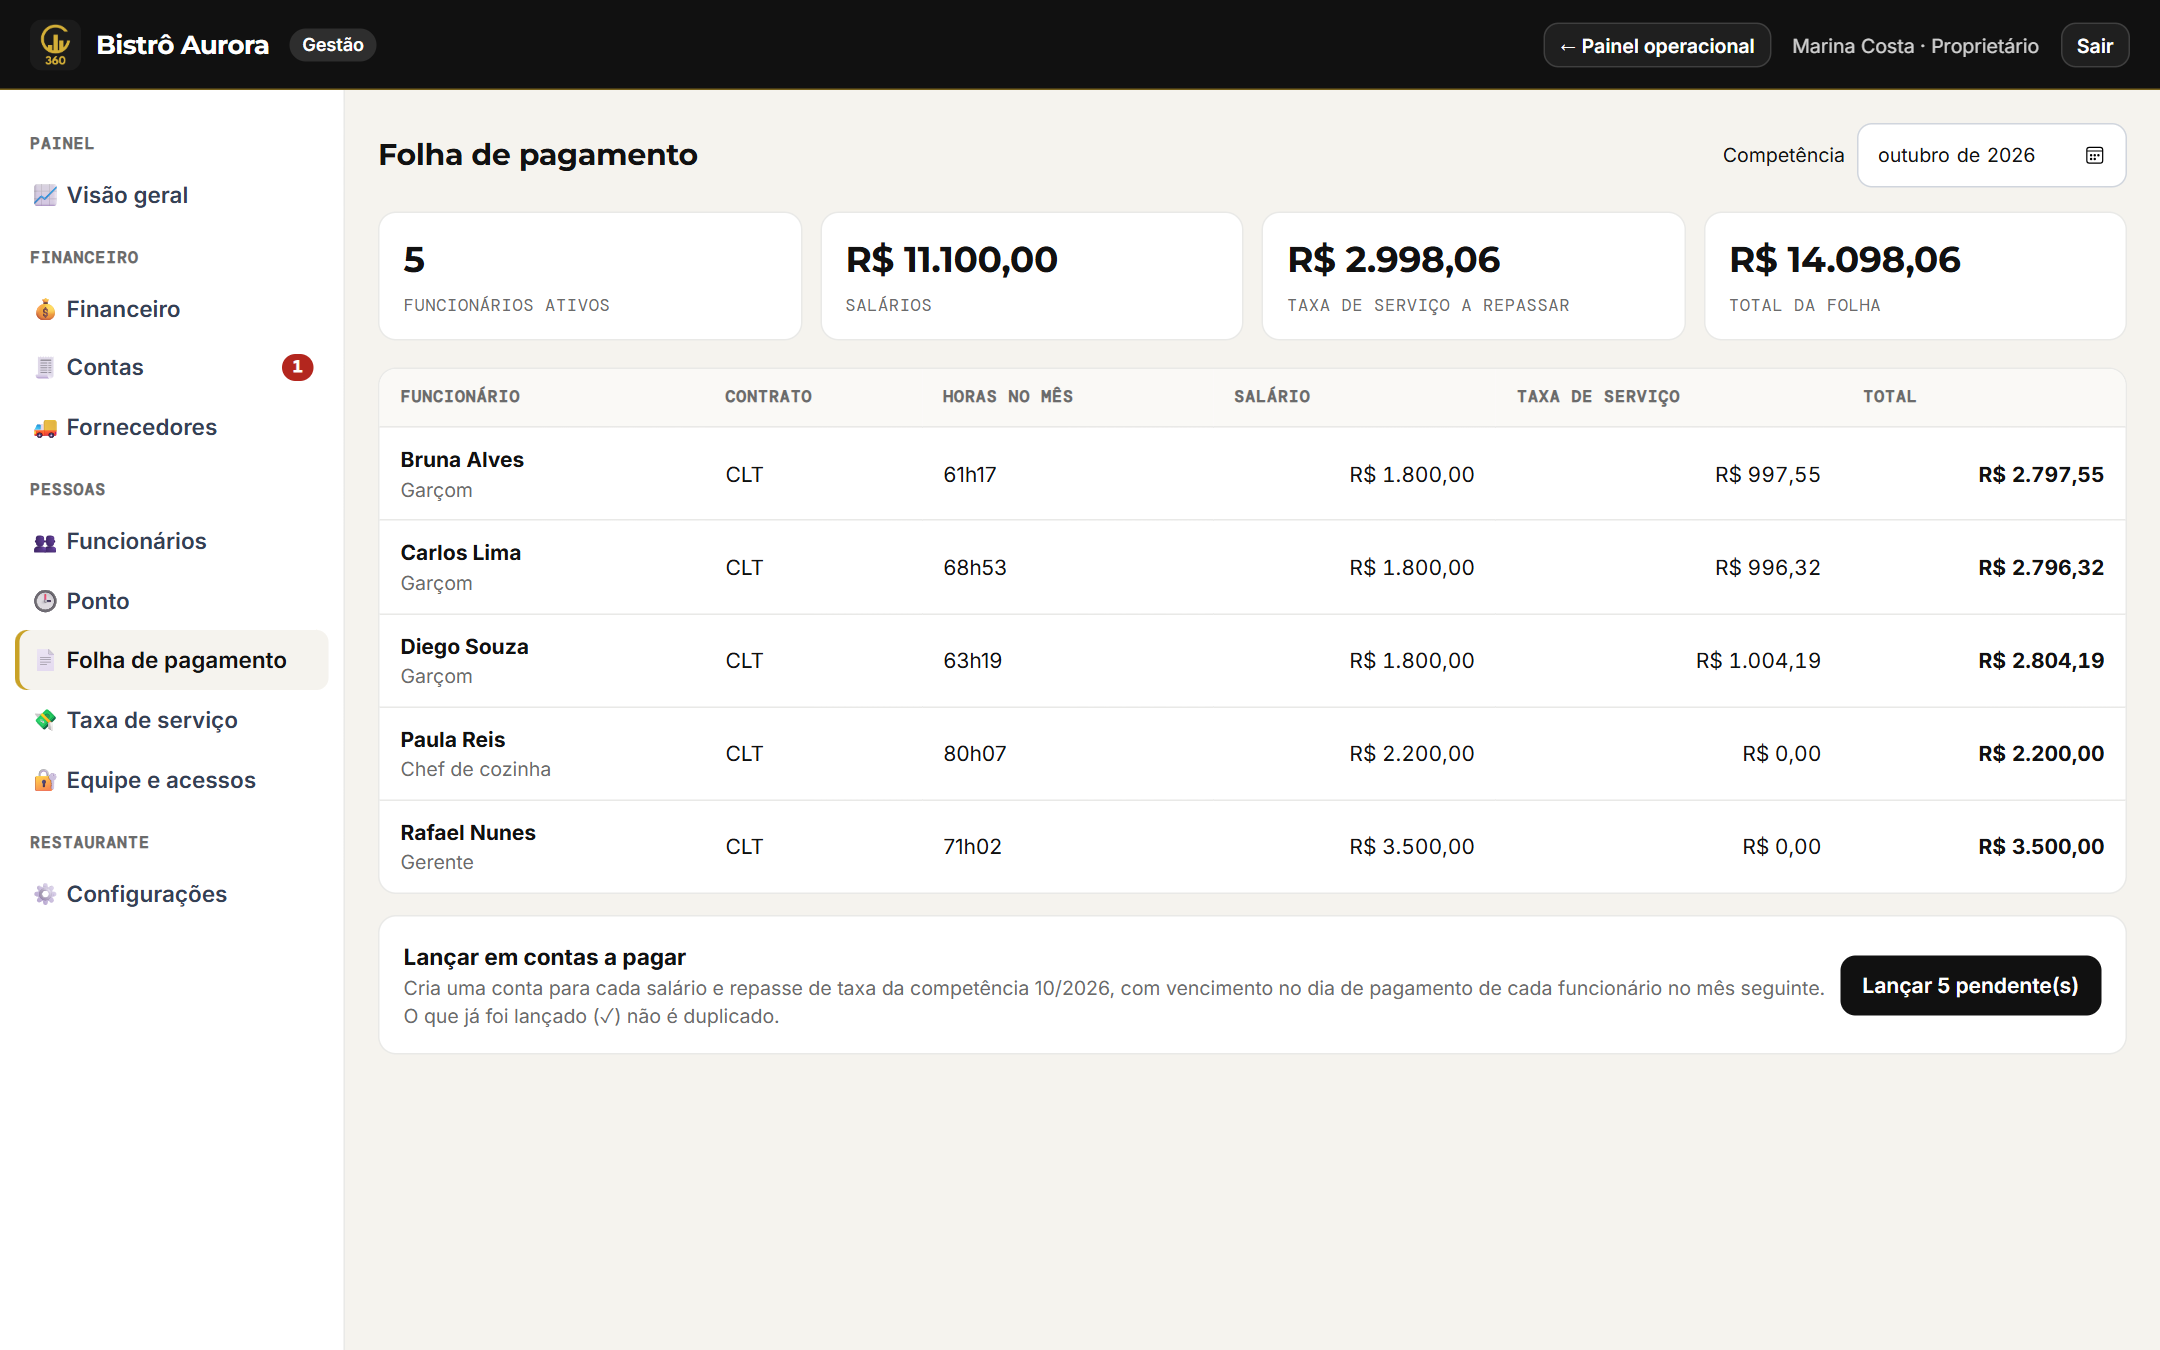Open the calendar picker icon in Competência
This screenshot has width=2160, height=1350.
click(2094, 155)
